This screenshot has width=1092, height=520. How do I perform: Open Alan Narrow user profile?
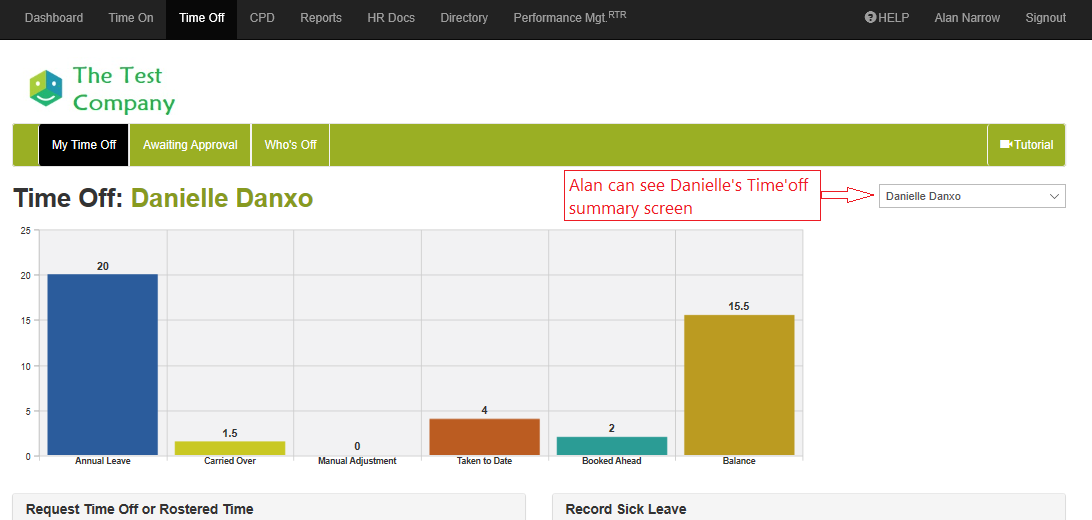coord(967,18)
